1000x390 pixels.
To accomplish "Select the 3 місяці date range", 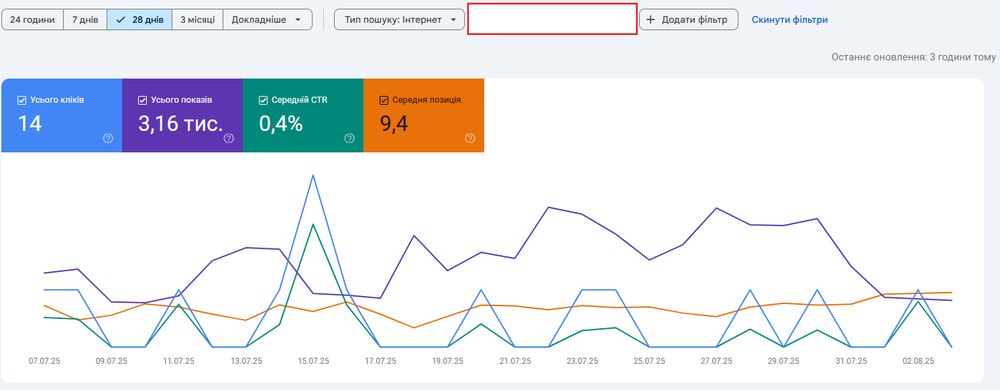I will tap(198, 20).
